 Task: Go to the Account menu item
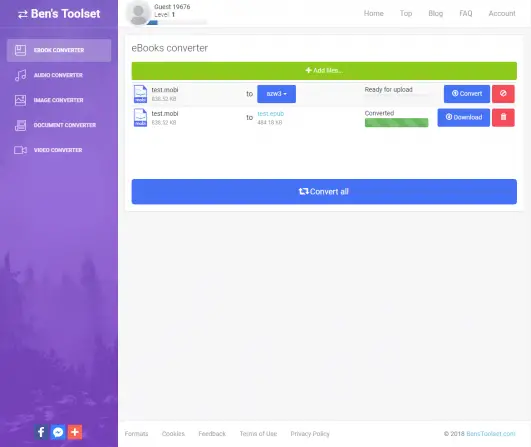tap(502, 14)
